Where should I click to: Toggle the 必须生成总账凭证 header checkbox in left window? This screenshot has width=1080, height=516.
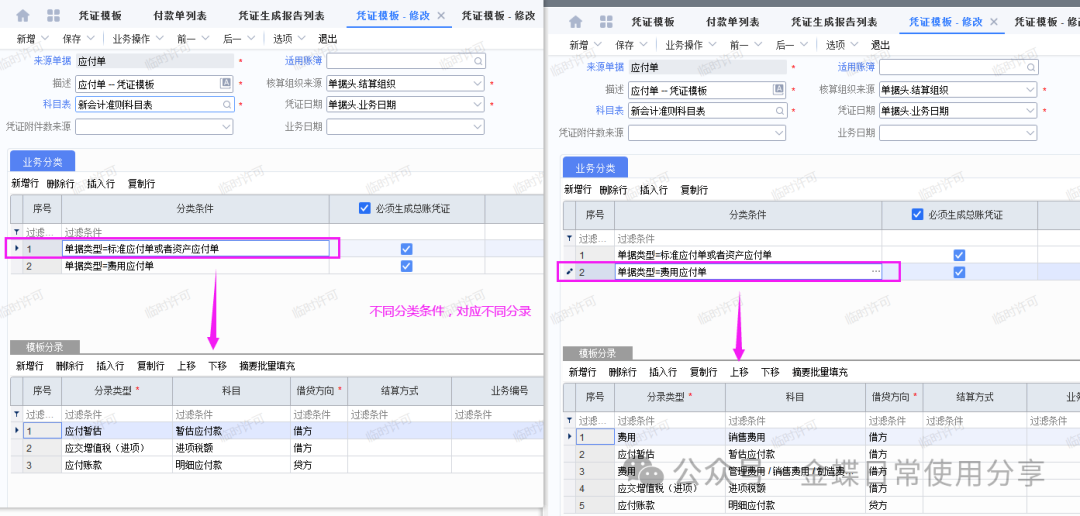[x=365, y=209]
